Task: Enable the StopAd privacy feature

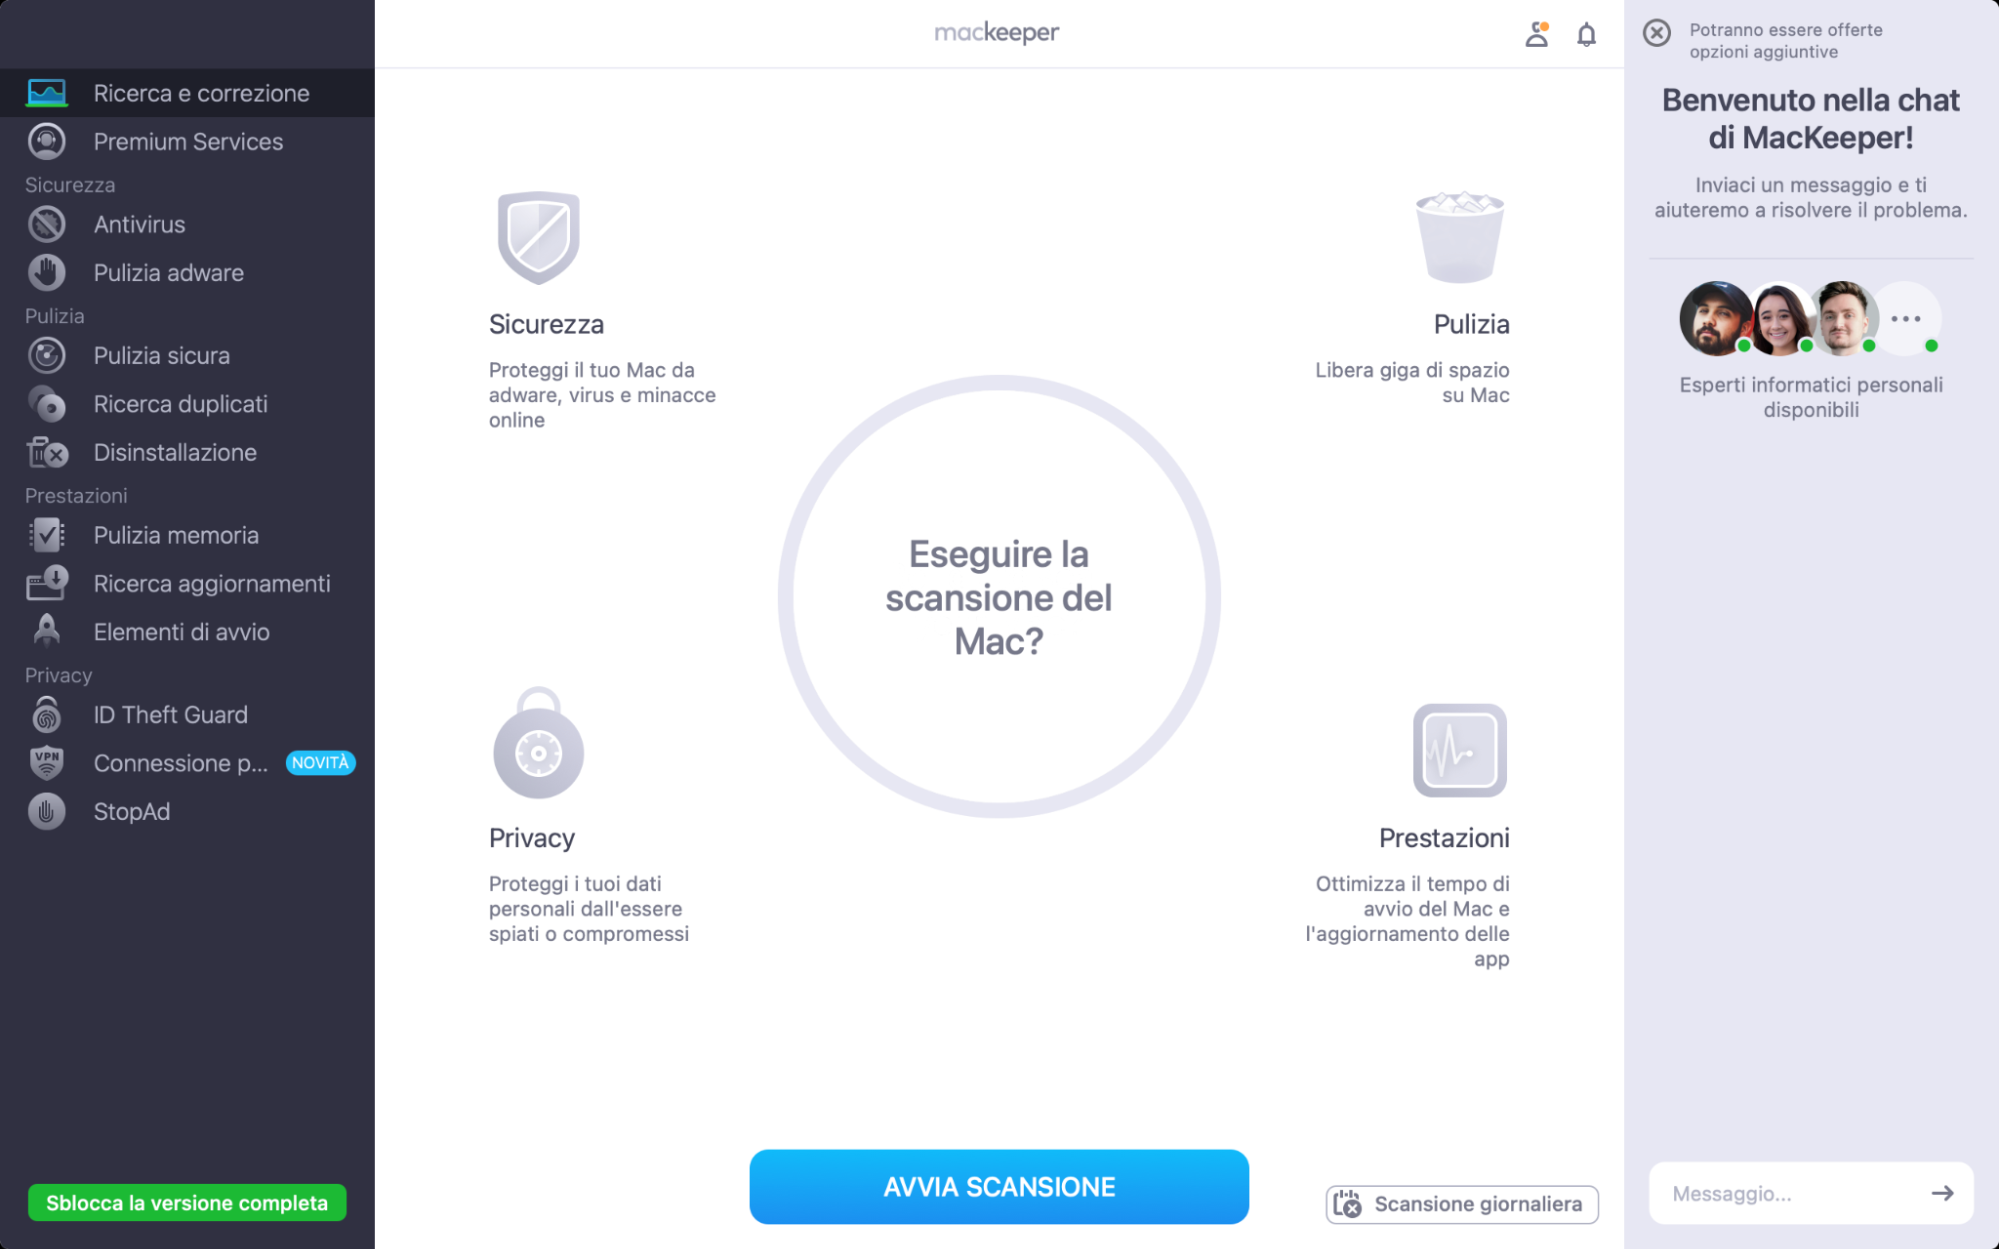Action: (132, 811)
